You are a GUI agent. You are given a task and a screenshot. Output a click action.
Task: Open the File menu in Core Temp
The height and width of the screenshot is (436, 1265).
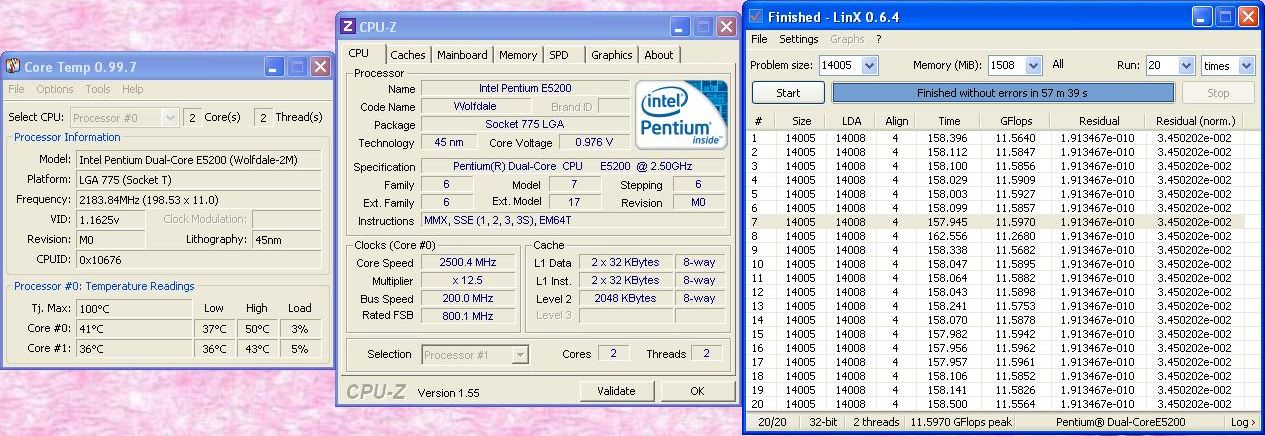coord(17,90)
